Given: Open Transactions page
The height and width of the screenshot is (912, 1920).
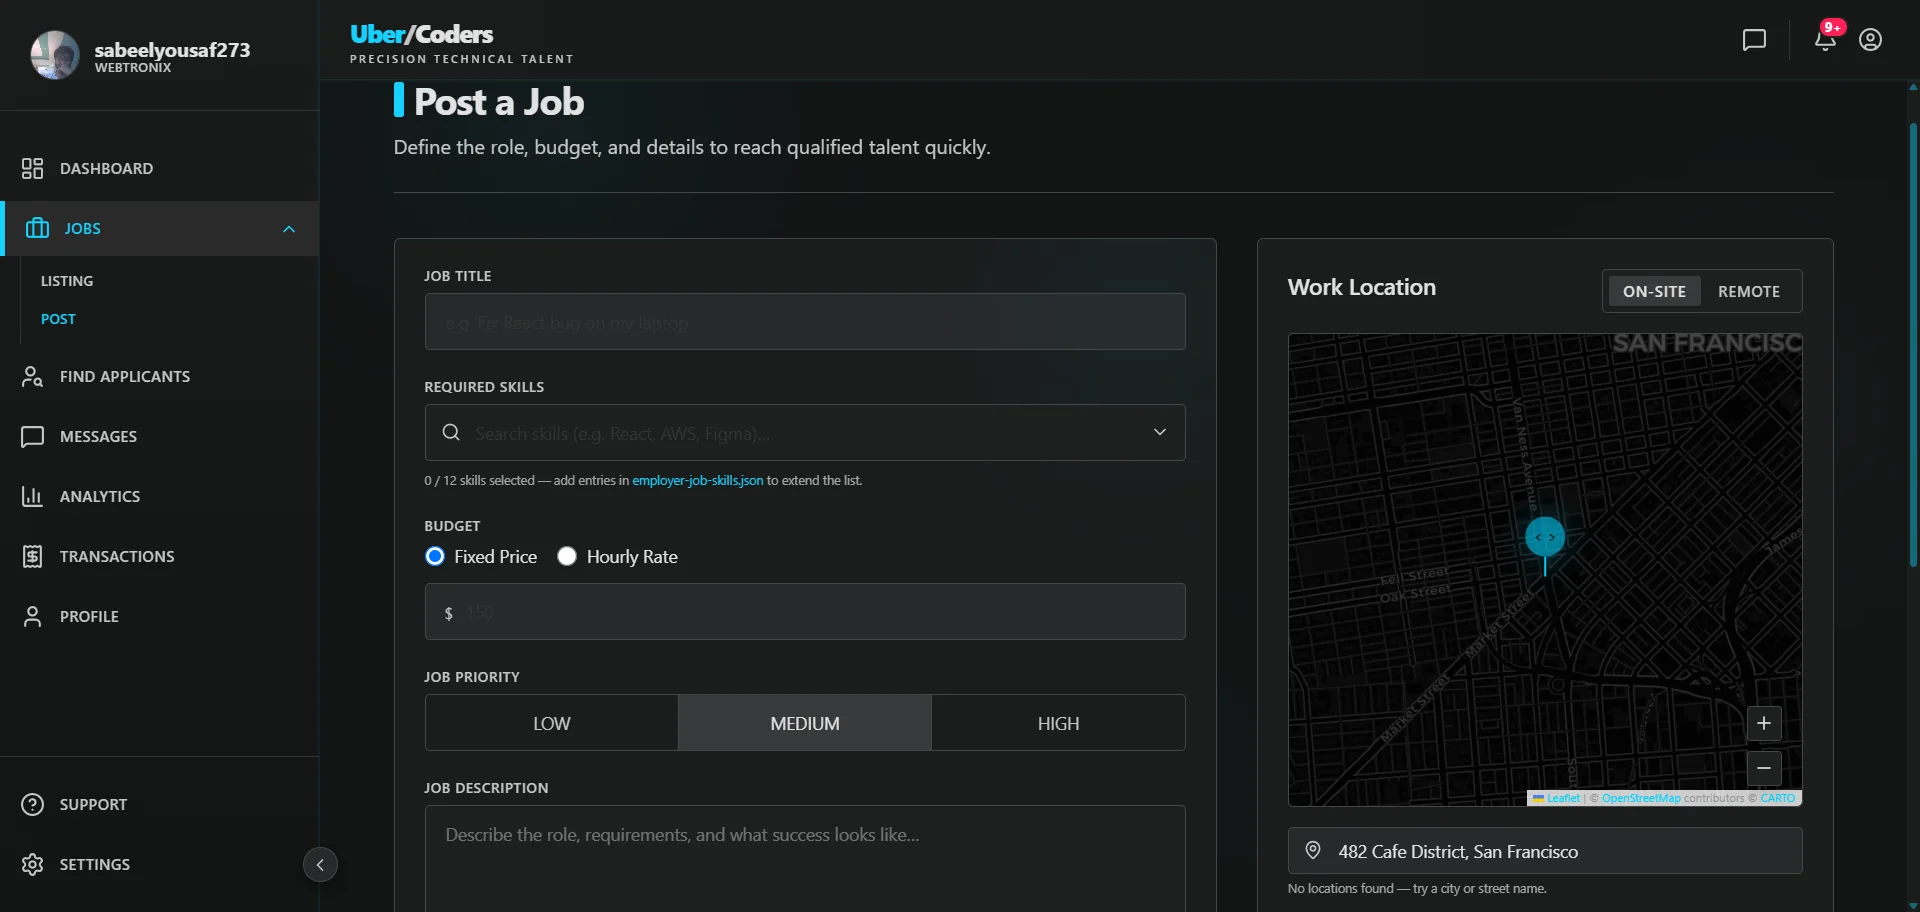Looking at the screenshot, I should click(117, 556).
